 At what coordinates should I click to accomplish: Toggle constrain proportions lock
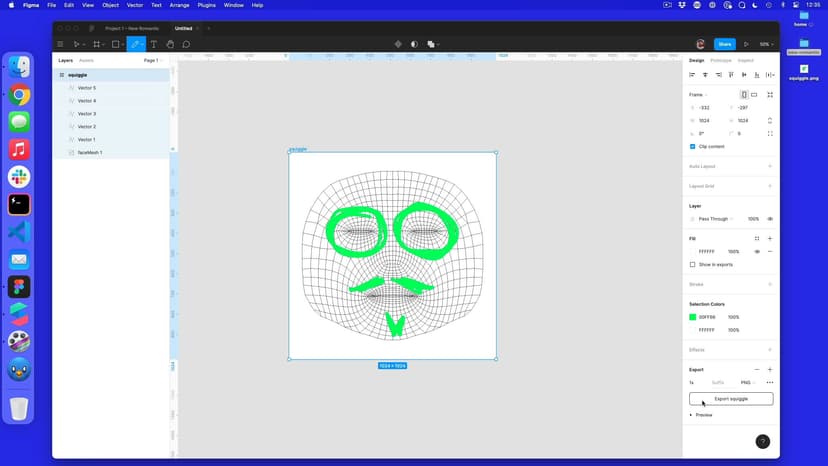click(x=770, y=120)
